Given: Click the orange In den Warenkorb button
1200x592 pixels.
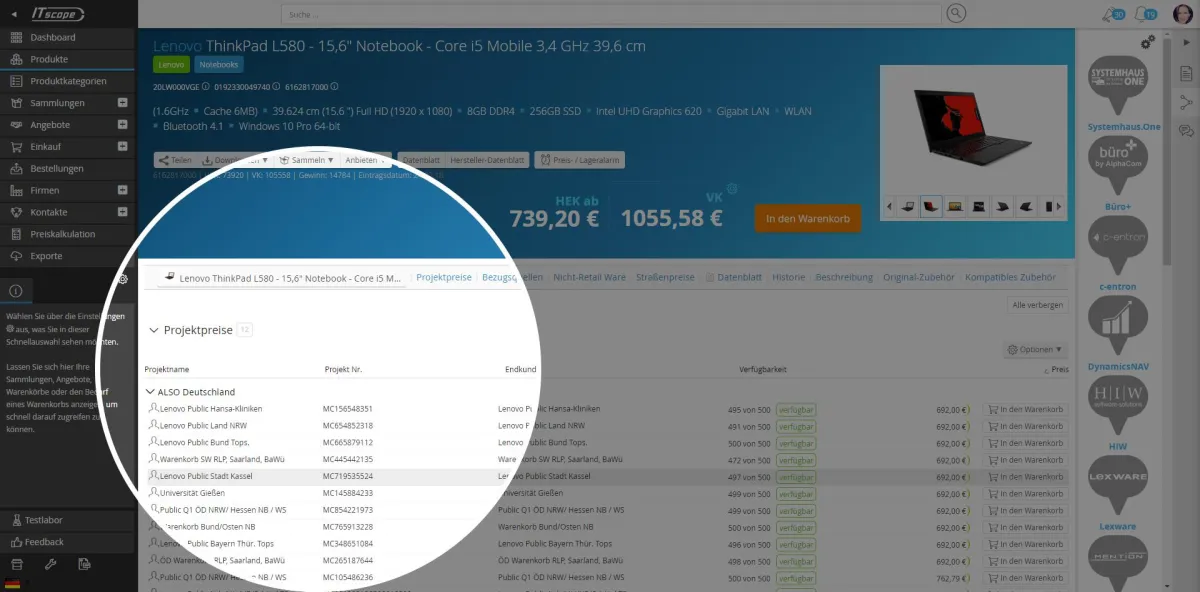Looking at the screenshot, I should 807,217.
